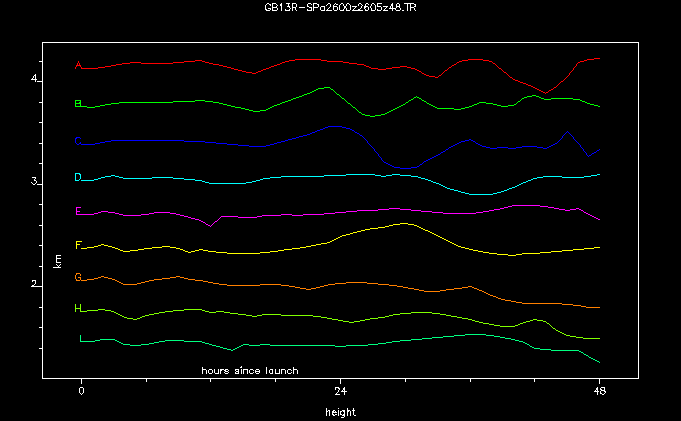Screen dimensions: 681x421
Task: Select the rotated km axis label
Action: (x=57, y=261)
